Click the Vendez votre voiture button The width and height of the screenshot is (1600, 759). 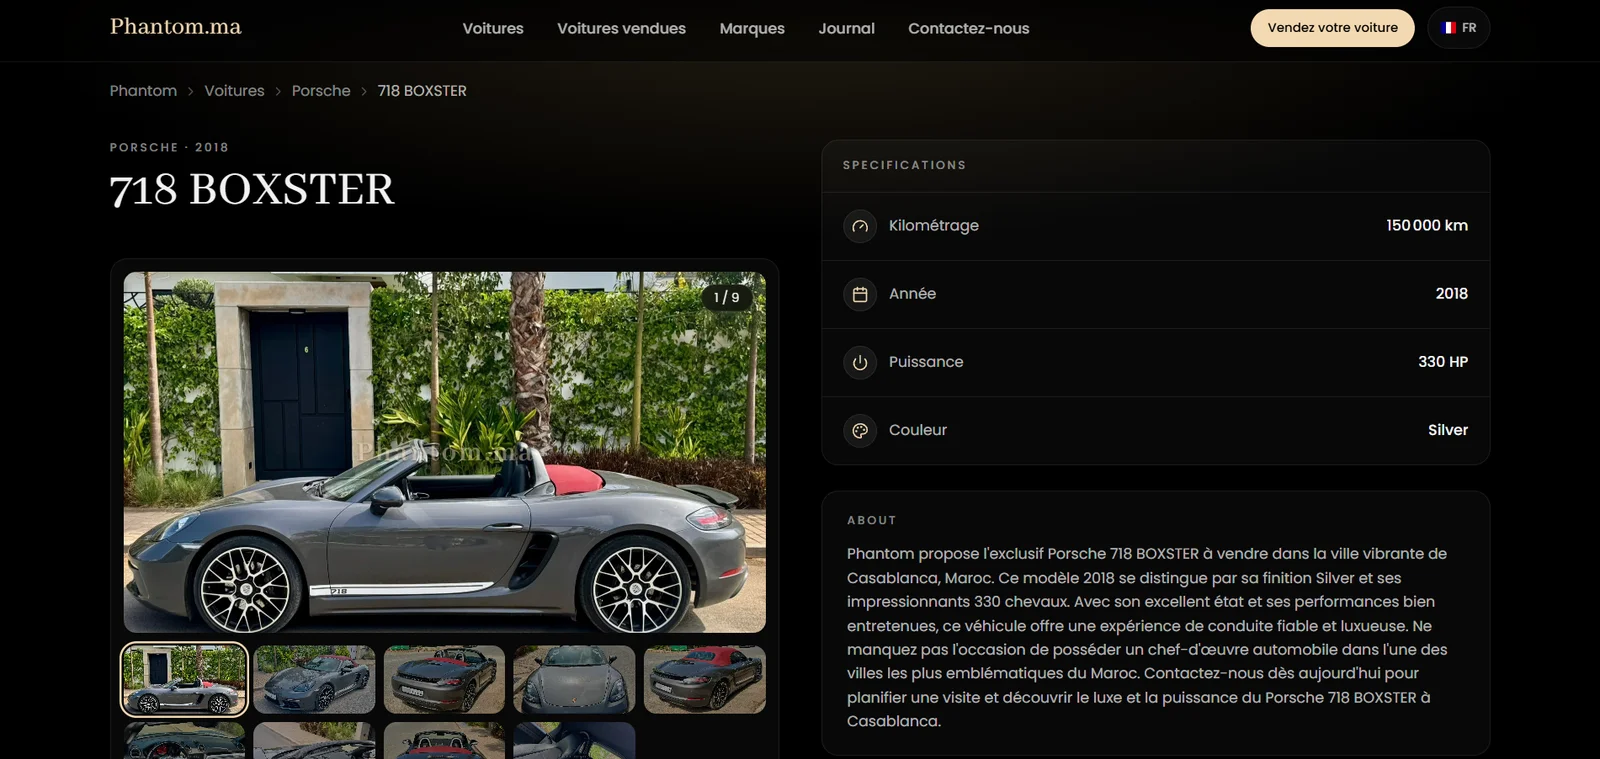tap(1332, 28)
